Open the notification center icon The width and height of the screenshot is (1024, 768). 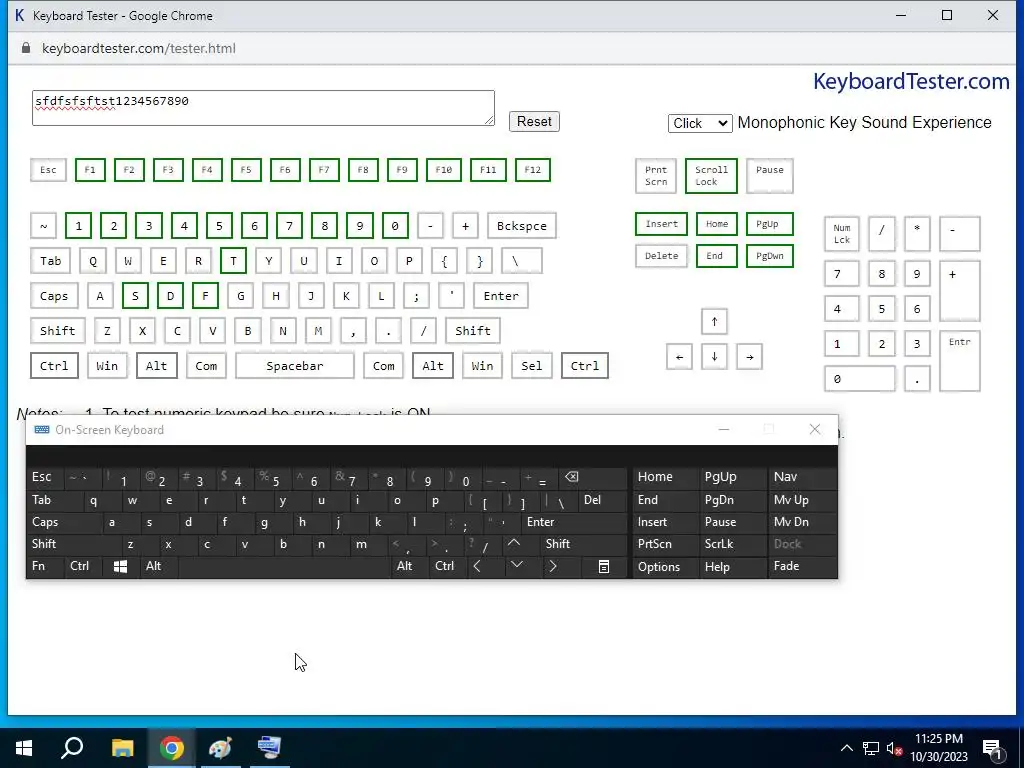(992, 748)
